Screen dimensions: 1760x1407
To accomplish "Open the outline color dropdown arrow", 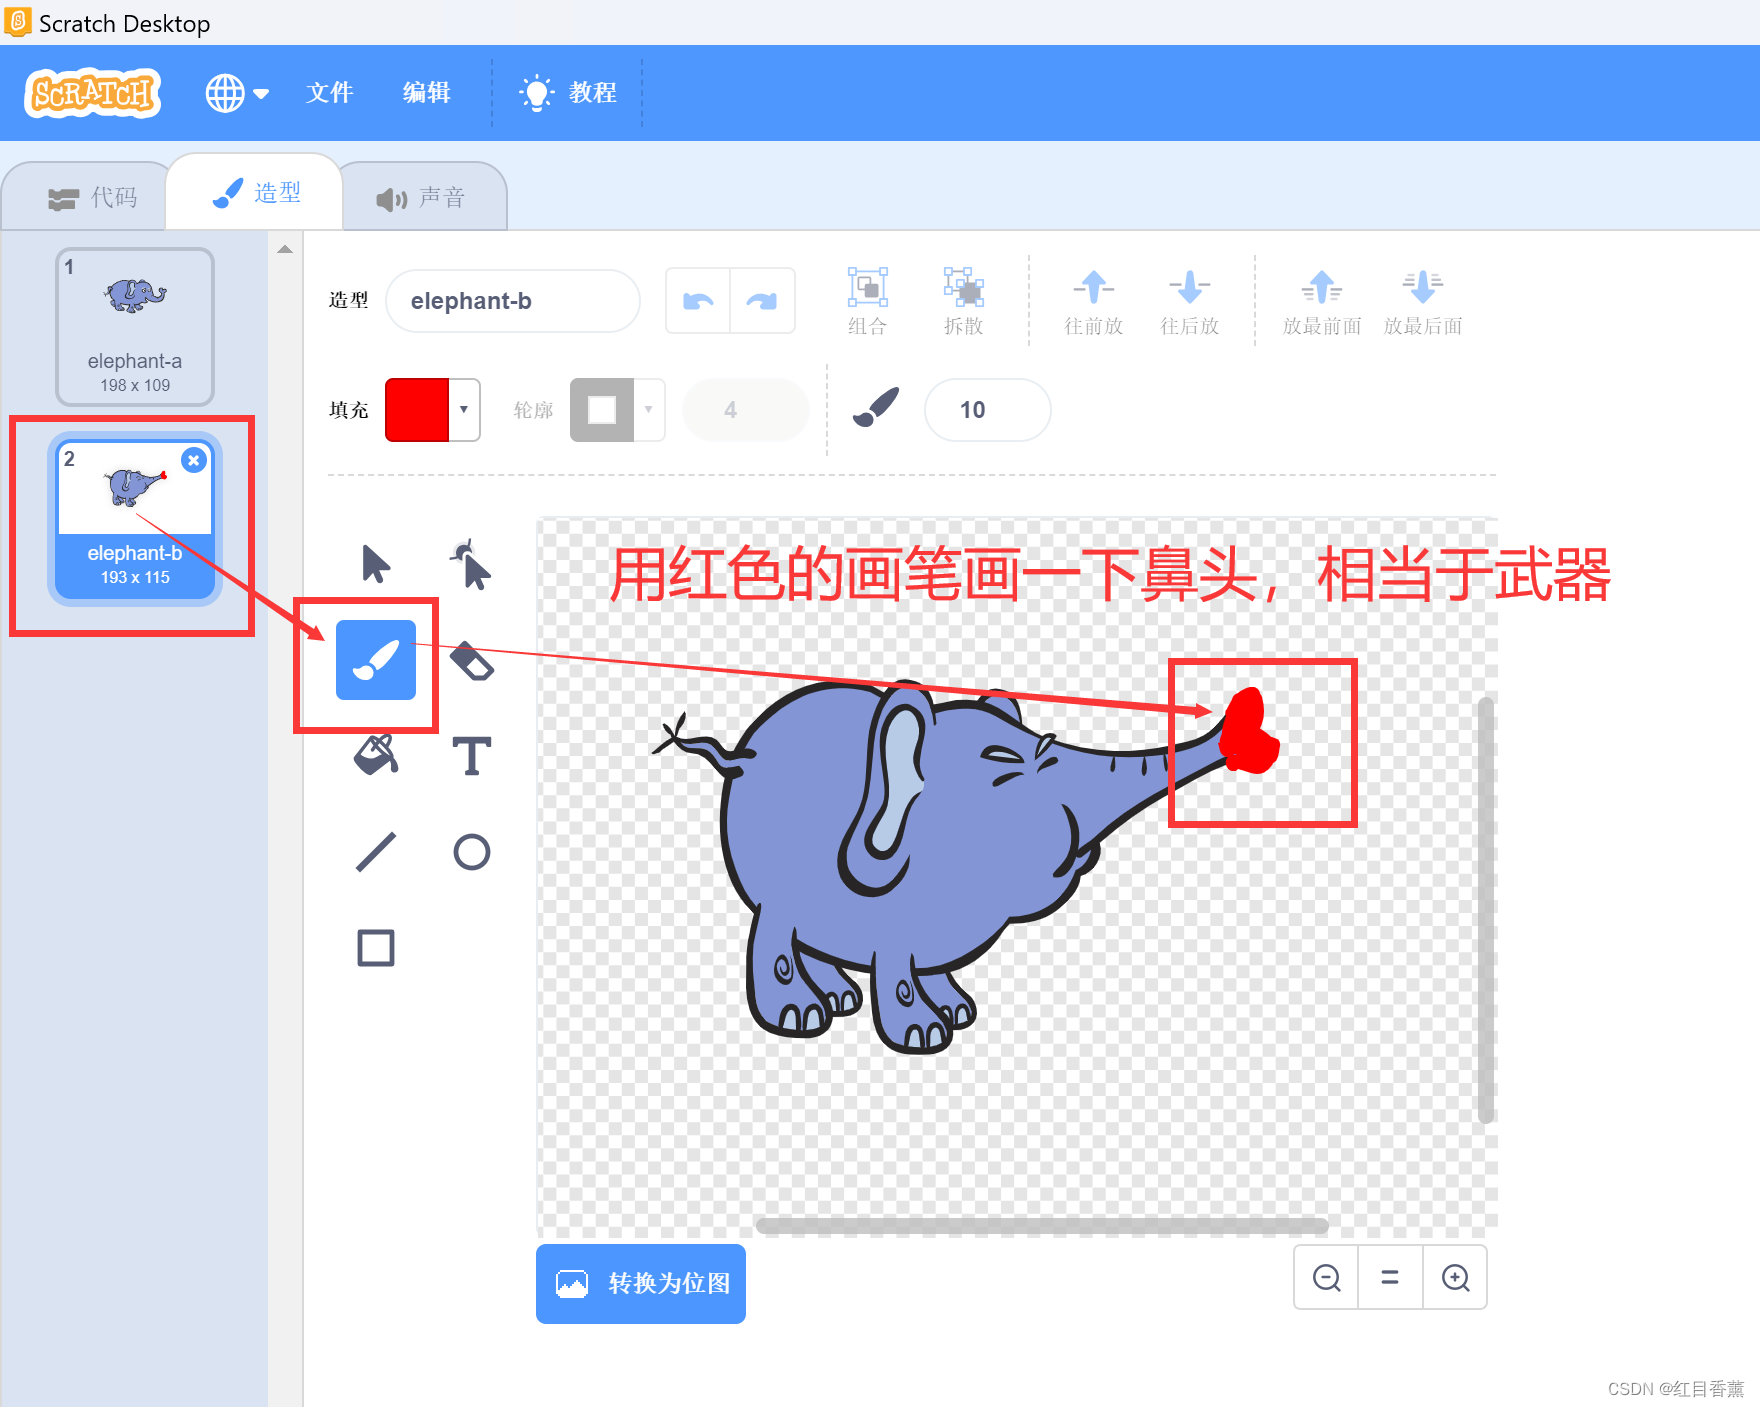I will (649, 410).
